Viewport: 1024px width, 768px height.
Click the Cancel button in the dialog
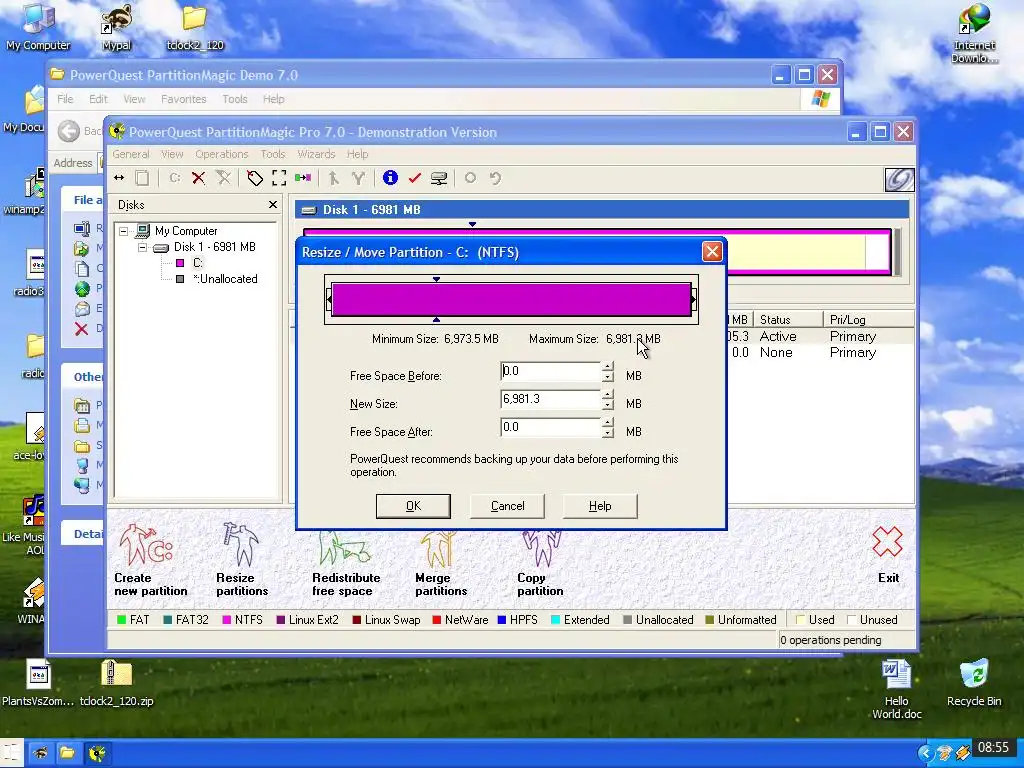[507, 506]
